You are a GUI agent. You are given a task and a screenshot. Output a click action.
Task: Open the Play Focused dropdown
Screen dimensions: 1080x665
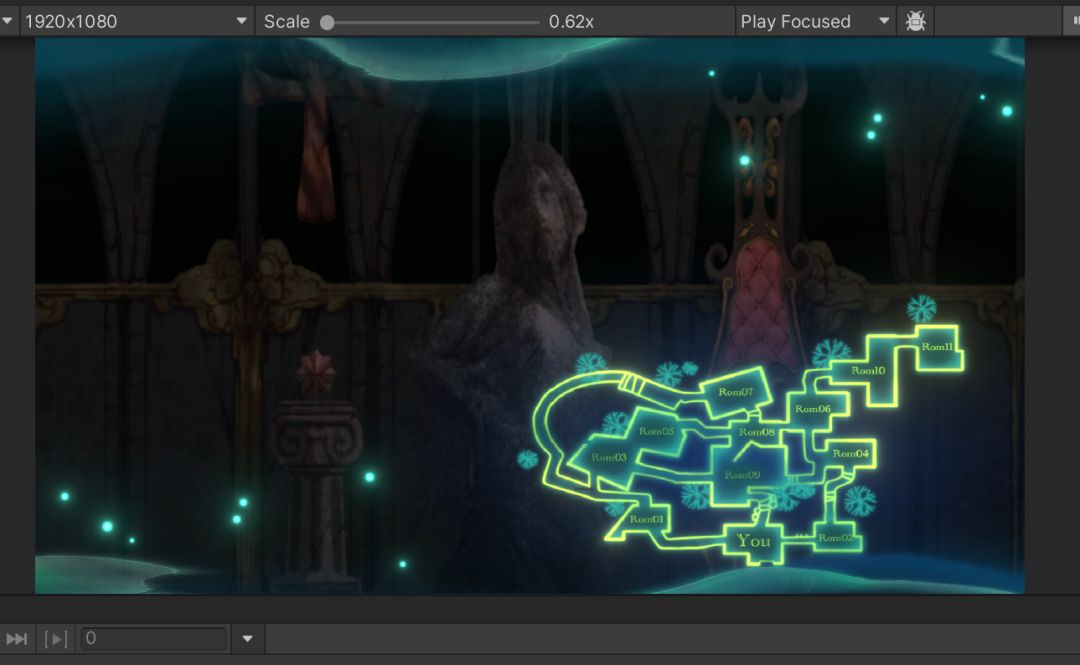pyautogui.click(x=815, y=21)
